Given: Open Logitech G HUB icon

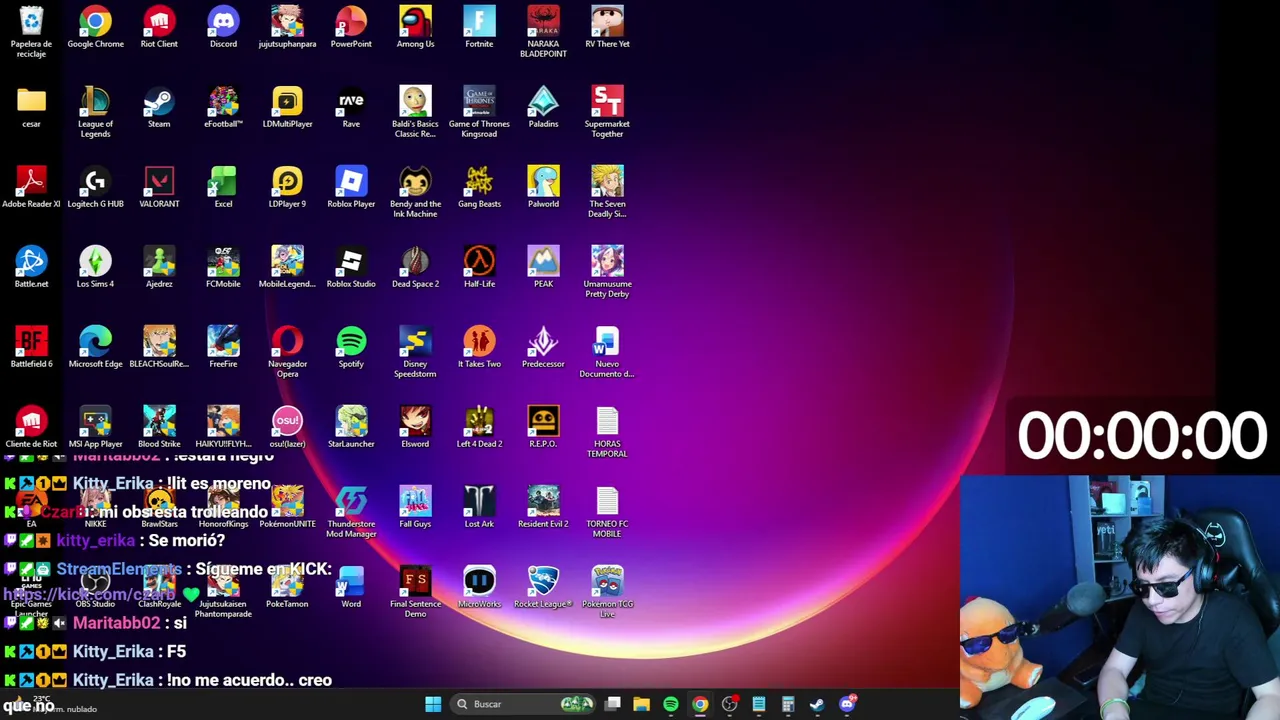Looking at the screenshot, I should coord(95,187).
